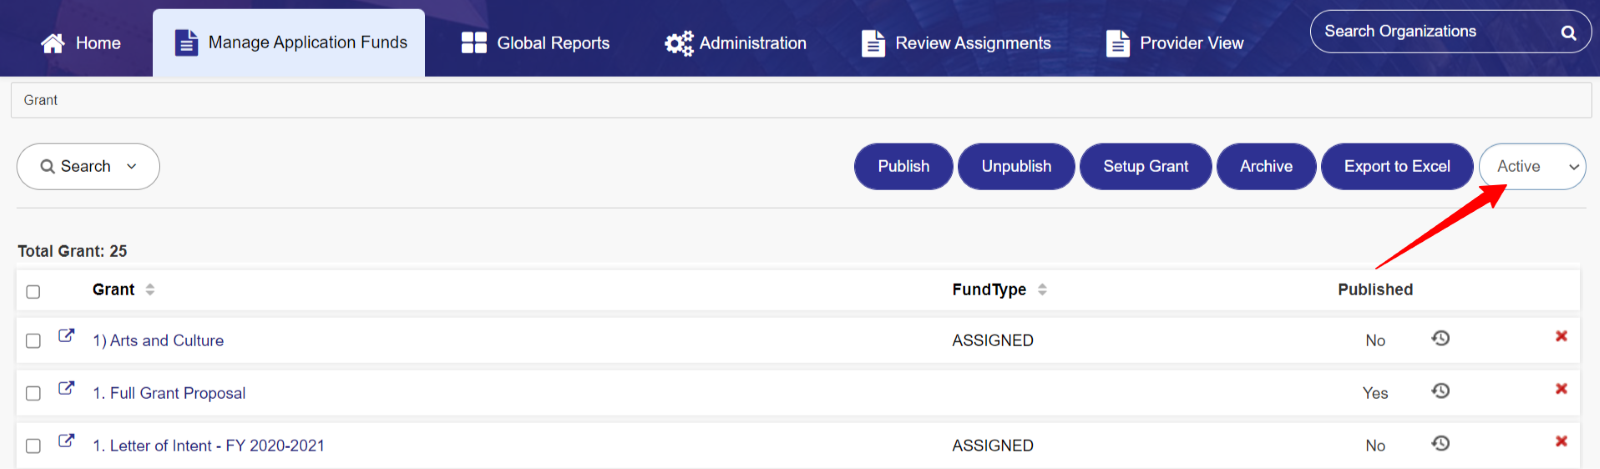Click history icon for Letter of Intent row
This screenshot has height=469, width=1600.
(1440, 443)
